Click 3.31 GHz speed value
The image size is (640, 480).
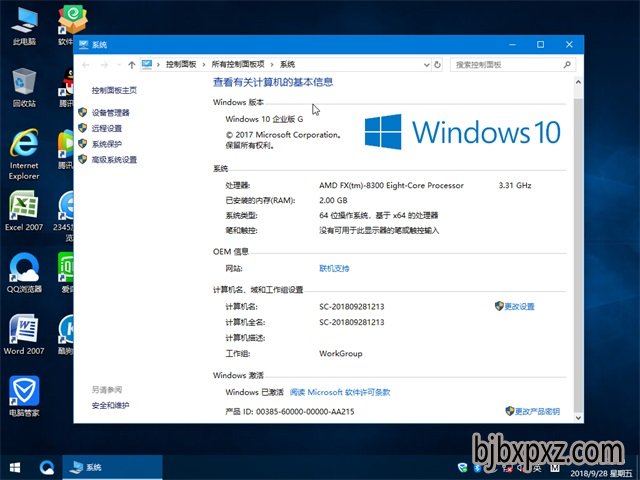(515, 185)
